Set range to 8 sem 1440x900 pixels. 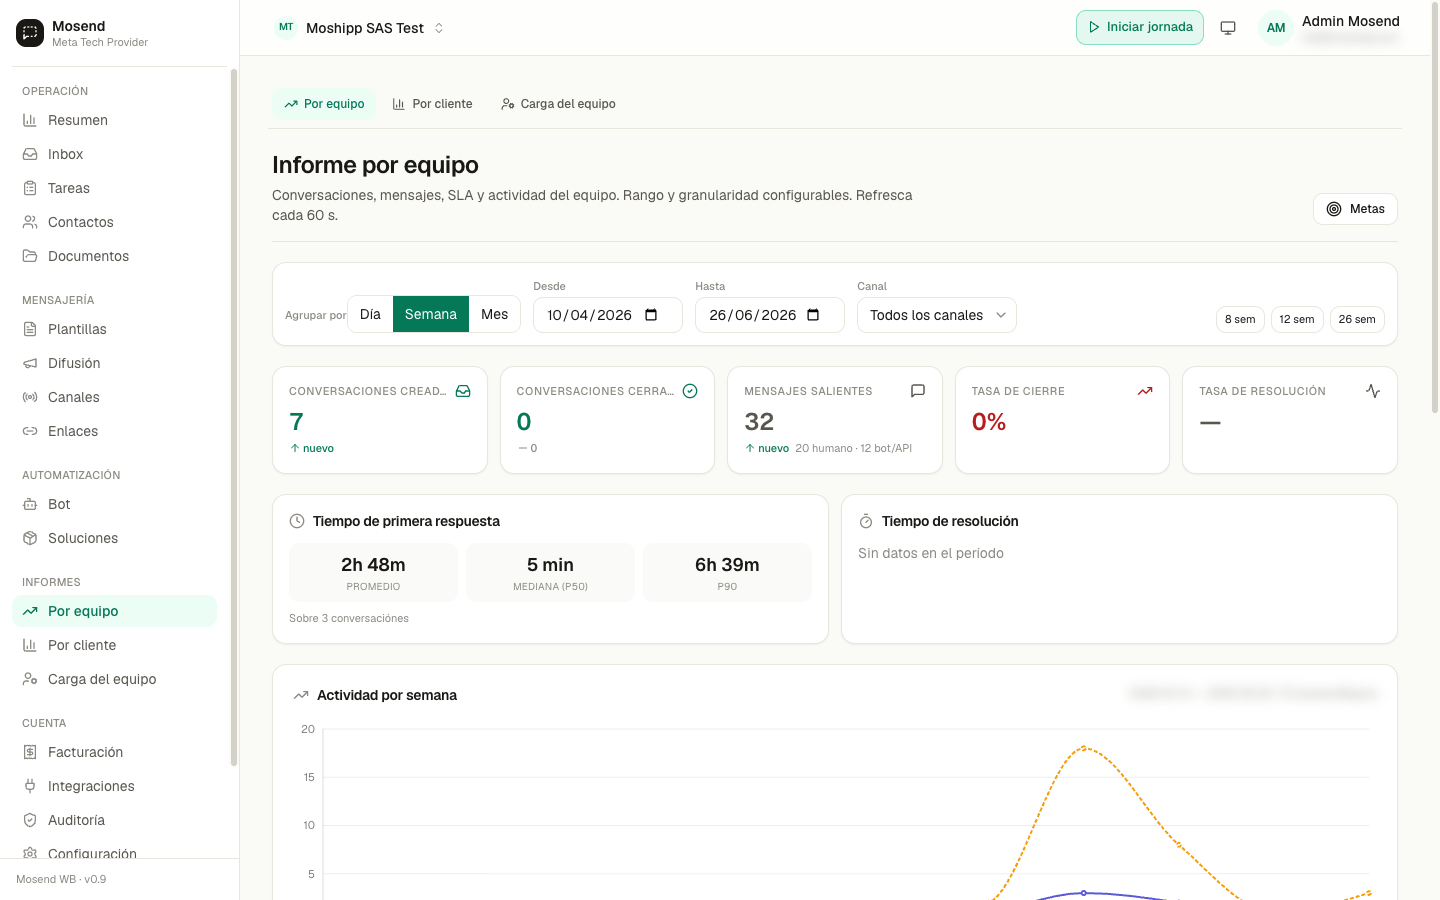pyautogui.click(x=1240, y=319)
